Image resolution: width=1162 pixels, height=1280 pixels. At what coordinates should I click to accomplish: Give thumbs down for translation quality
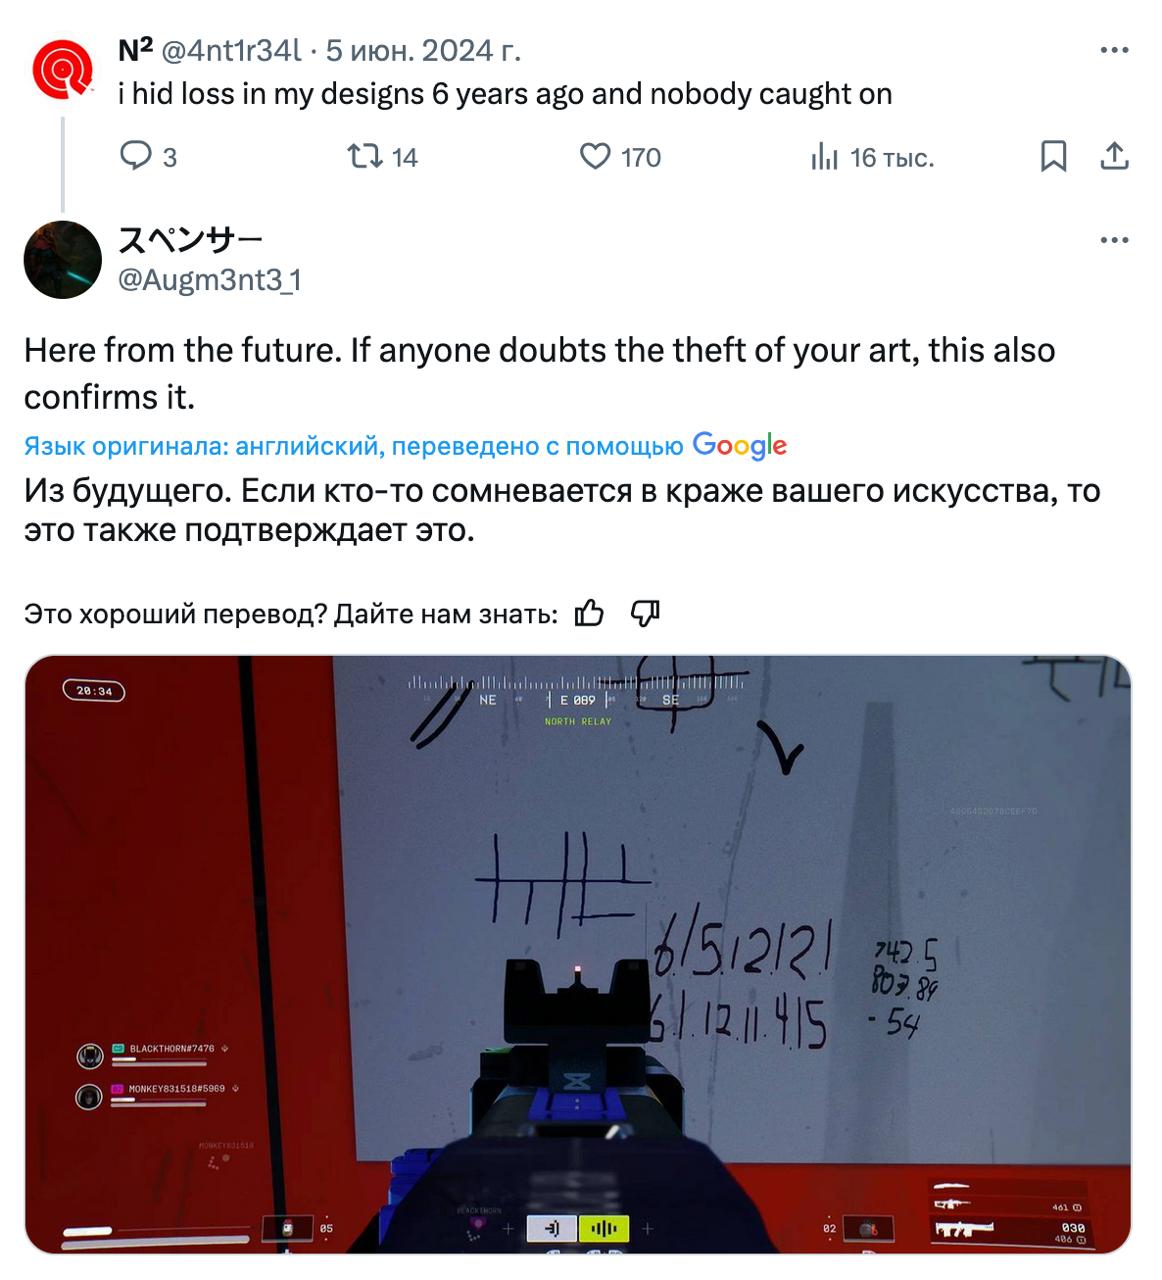coord(645,613)
